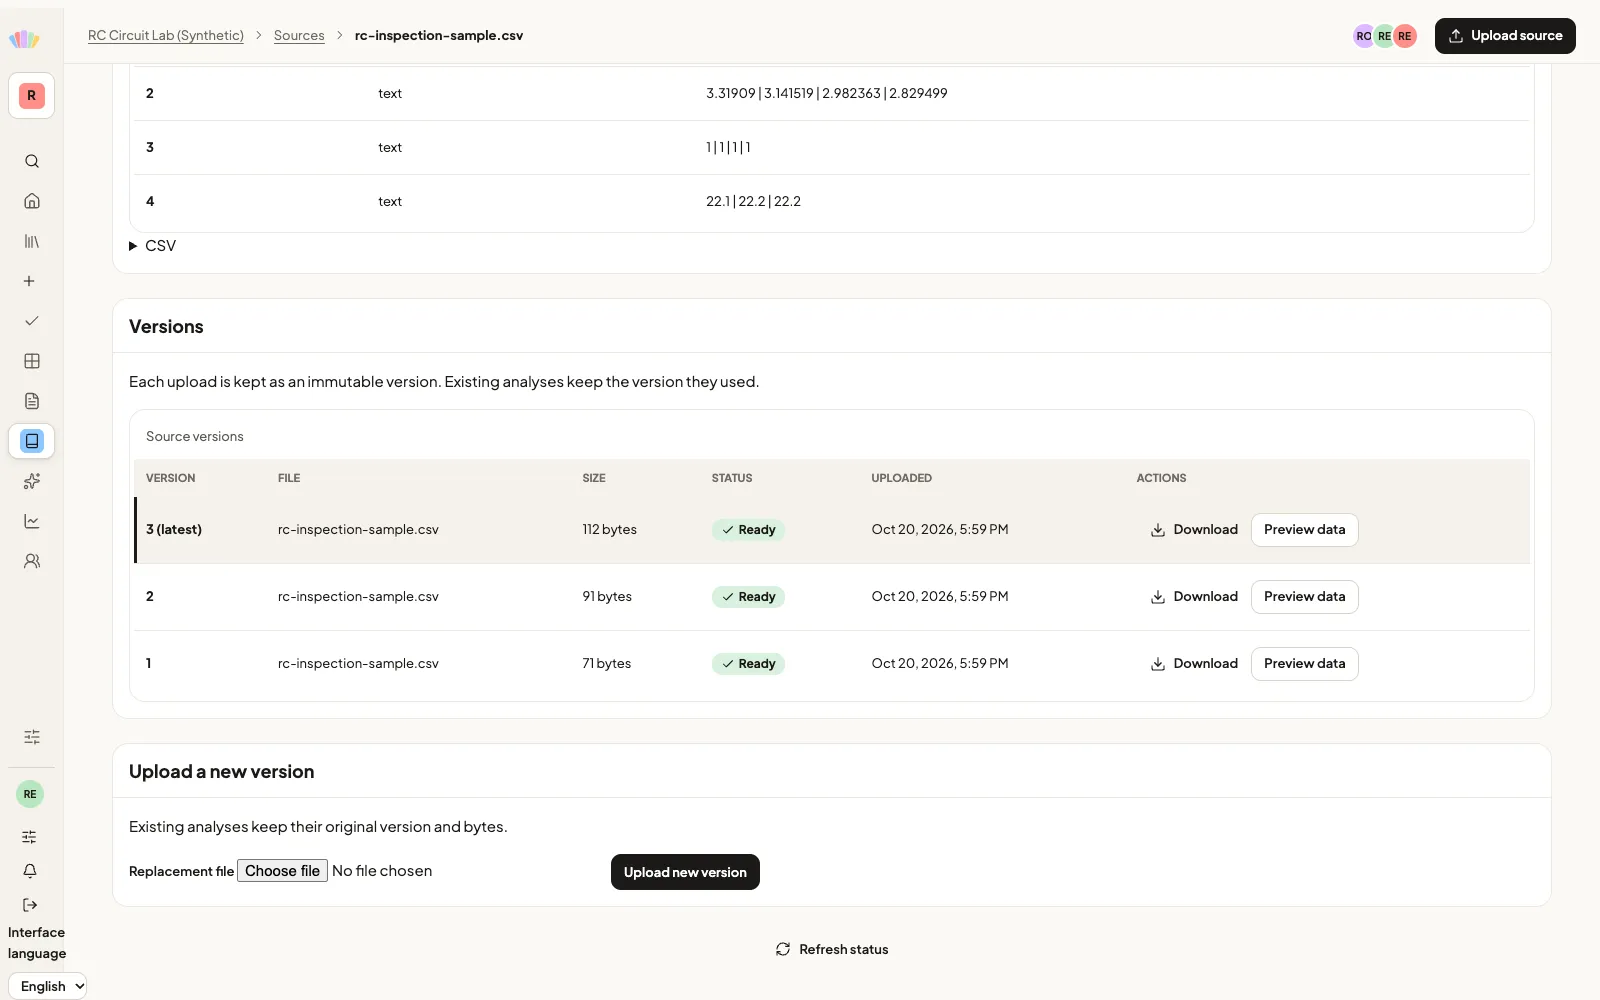Screen dimensions: 1600x1000
Task: Click Refresh status
Action: click(x=832, y=949)
